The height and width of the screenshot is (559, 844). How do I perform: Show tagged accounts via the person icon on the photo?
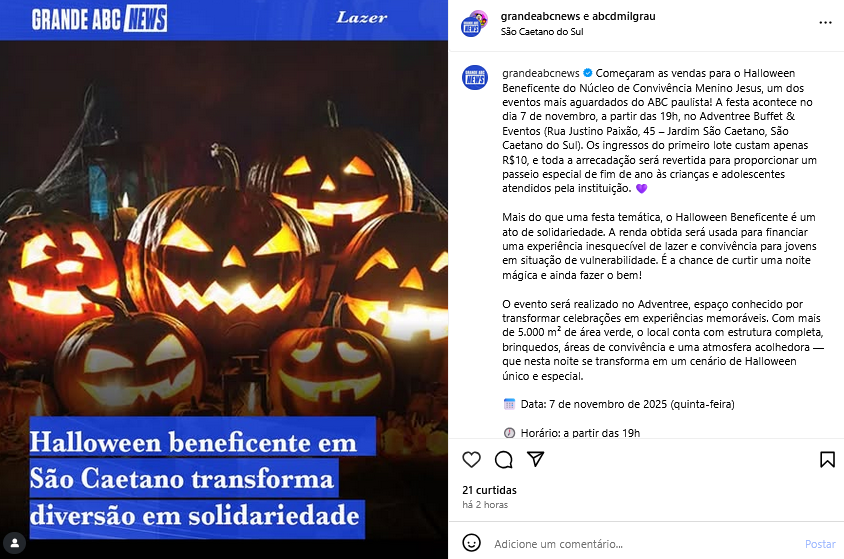tap(15, 542)
